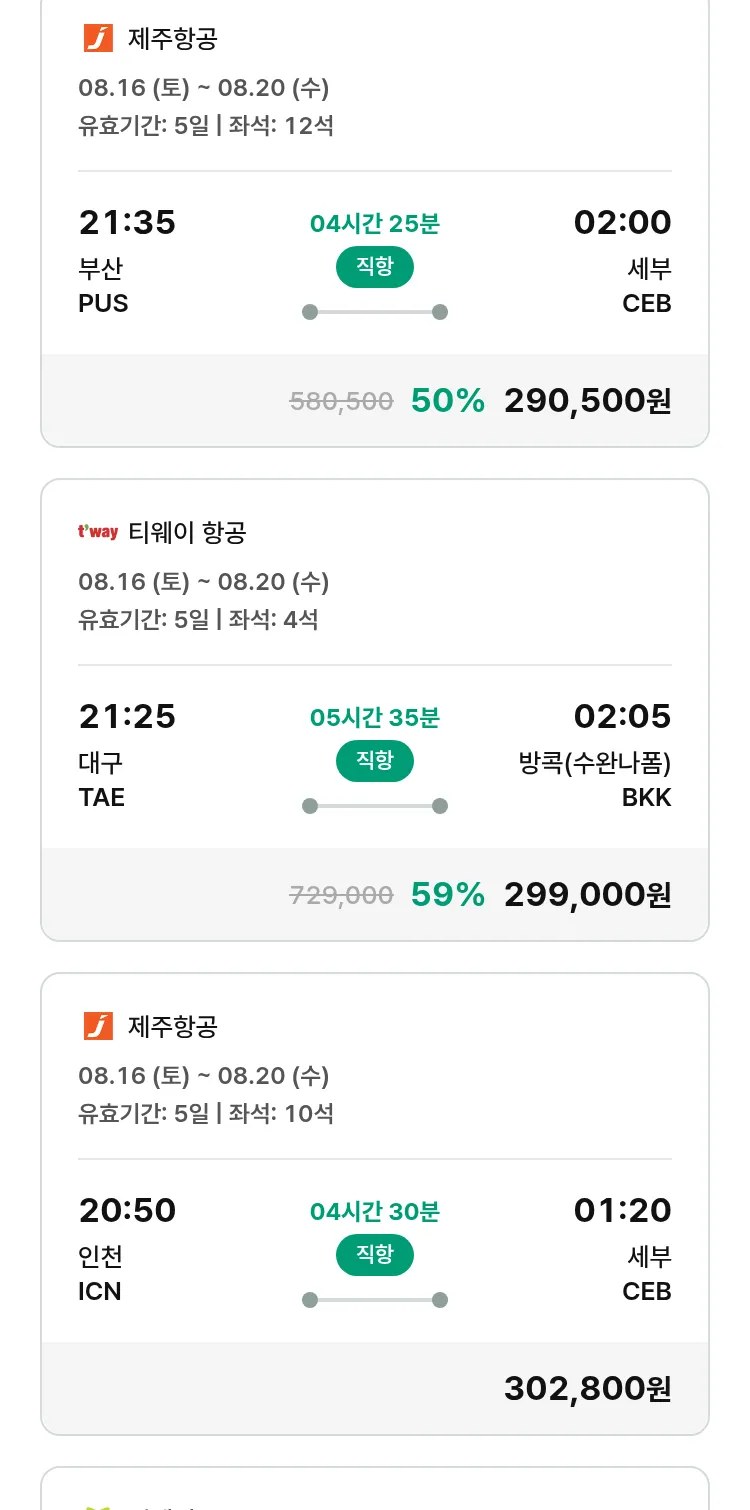Tap the 04시간 30분 flight duration text

[x=374, y=1212]
